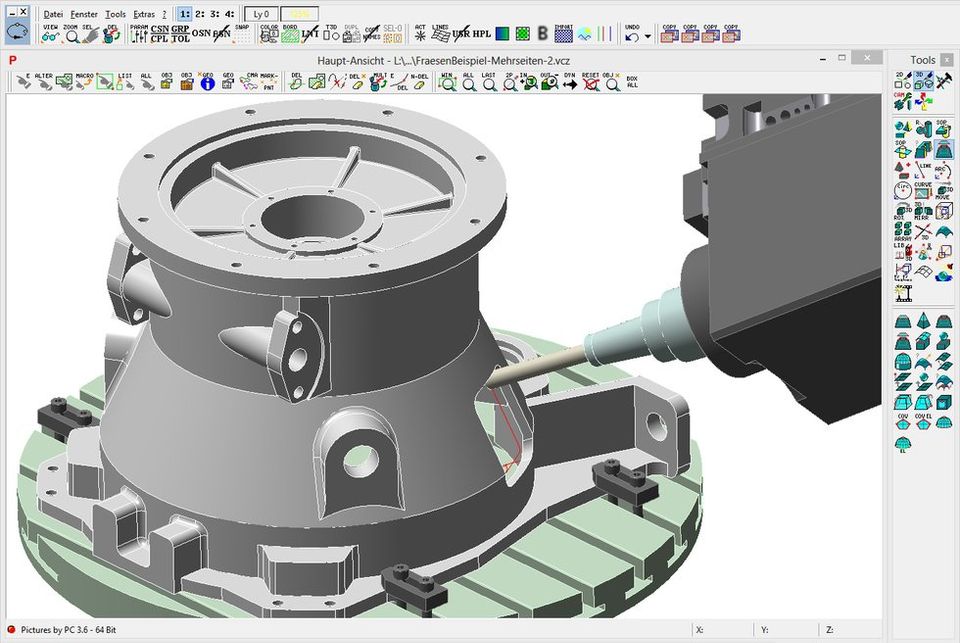This screenshot has height=643, width=960.
Task: Select the 3D modeling mode icon
Action: click(923, 80)
